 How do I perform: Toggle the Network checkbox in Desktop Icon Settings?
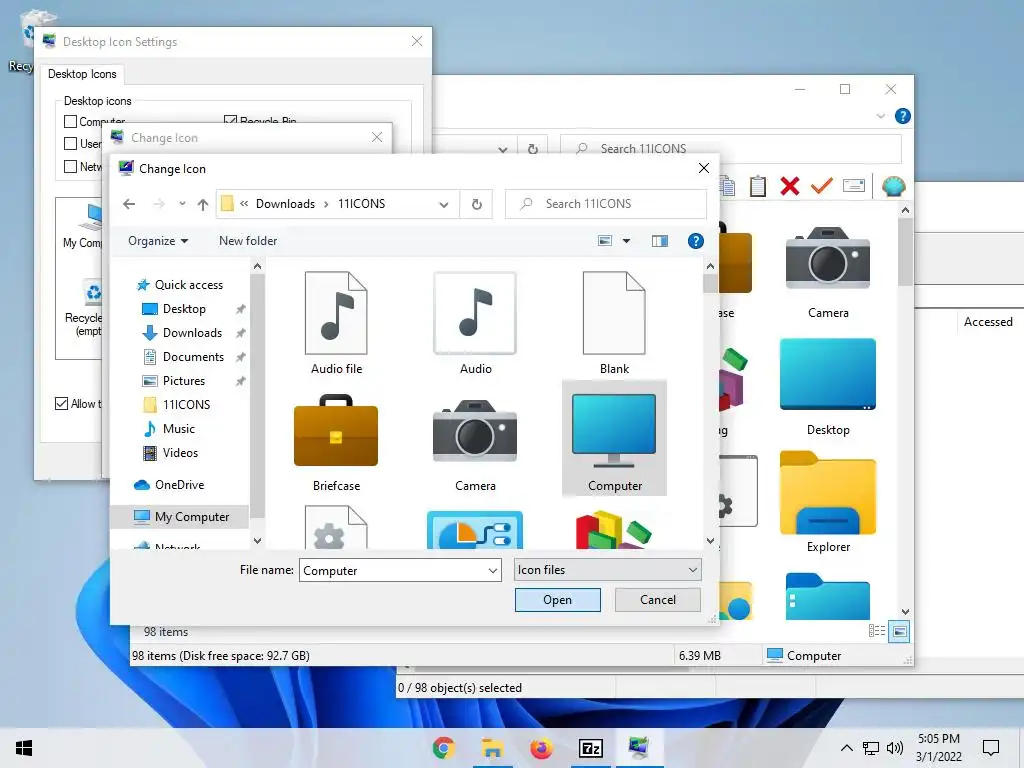pos(71,167)
